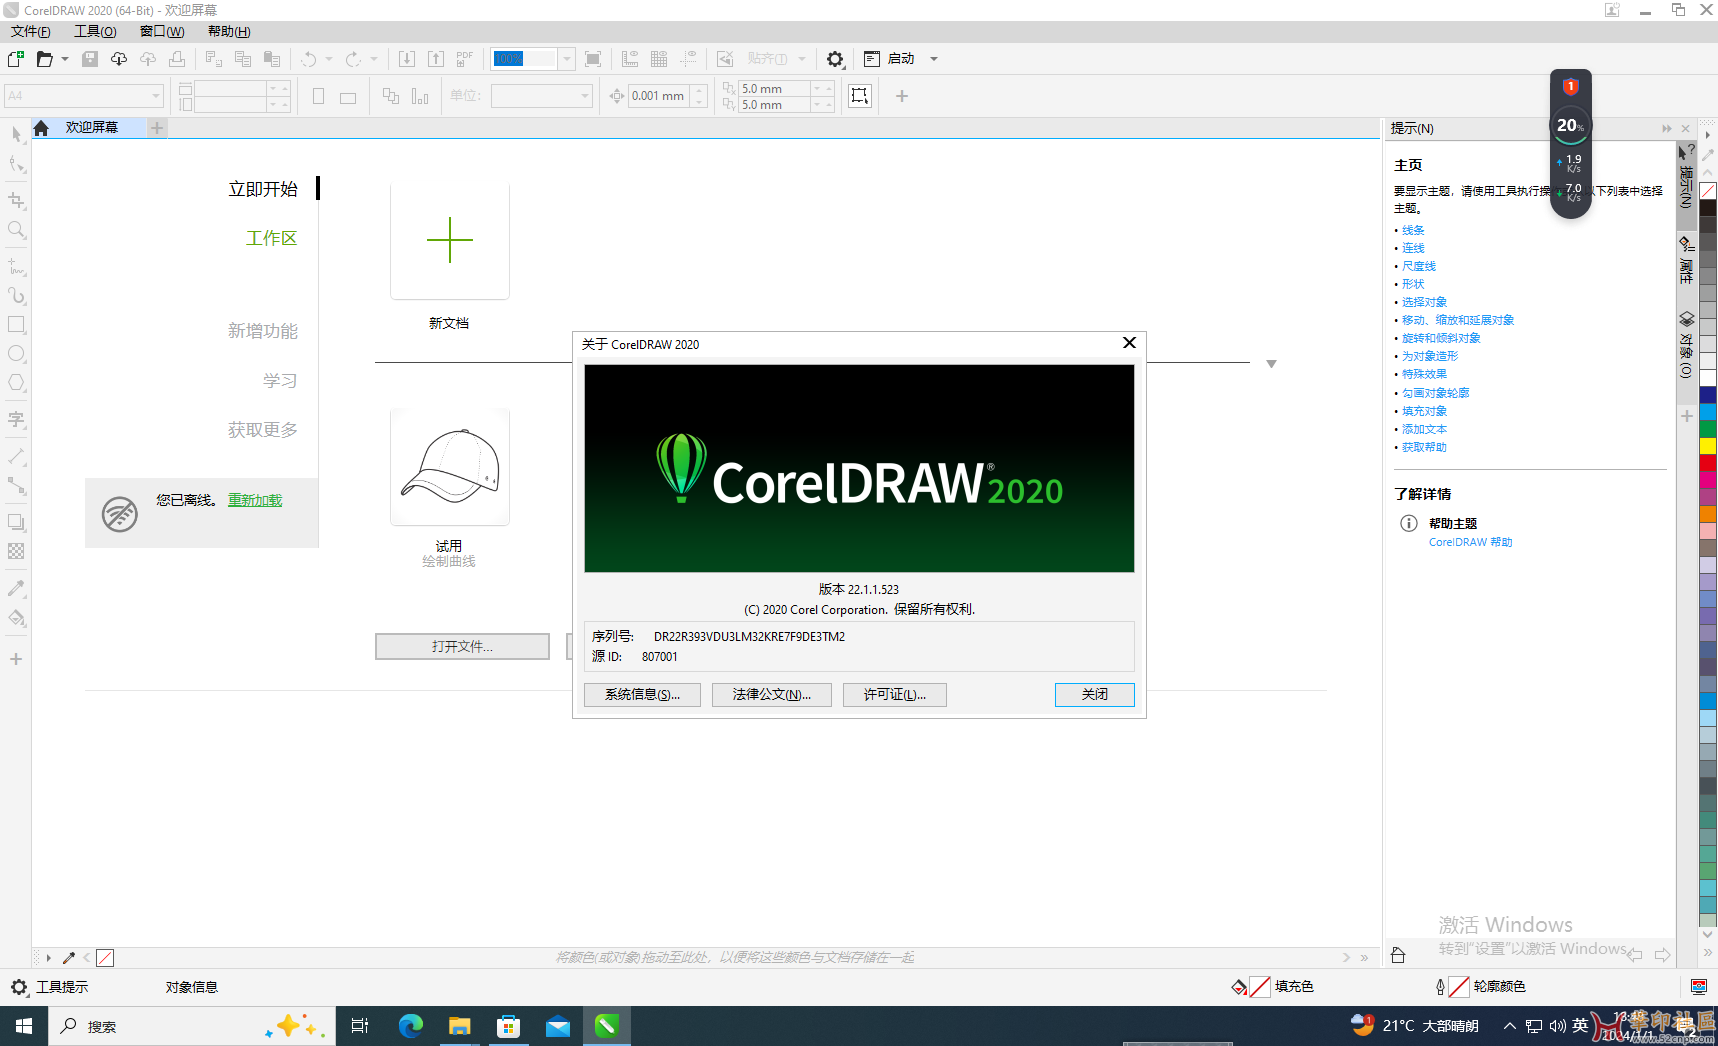Pick the red swatch in the palette
The height and width of the screenshot is (1046, 1718).
[1708, 462]
